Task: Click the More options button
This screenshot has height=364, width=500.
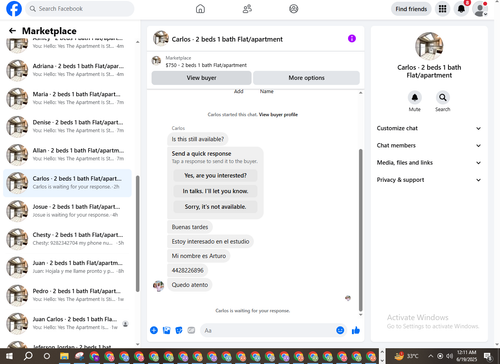Action: click(306, 78)
